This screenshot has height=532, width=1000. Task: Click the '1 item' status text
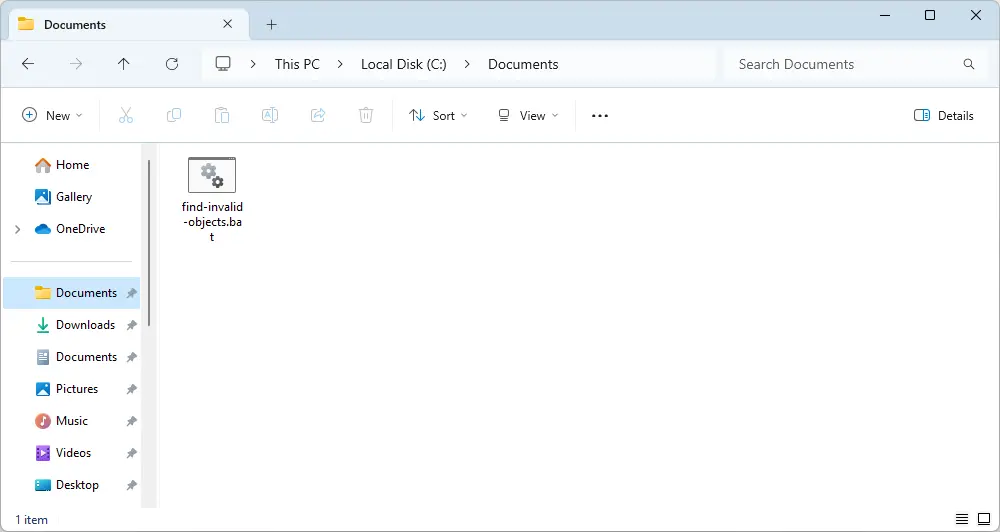coord(31,520)
